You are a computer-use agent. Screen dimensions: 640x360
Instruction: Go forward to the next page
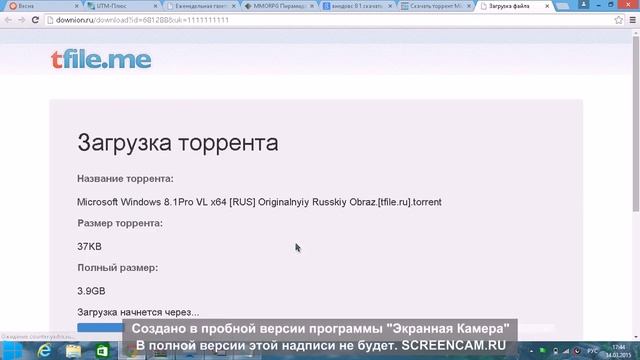tap(22, 20)
